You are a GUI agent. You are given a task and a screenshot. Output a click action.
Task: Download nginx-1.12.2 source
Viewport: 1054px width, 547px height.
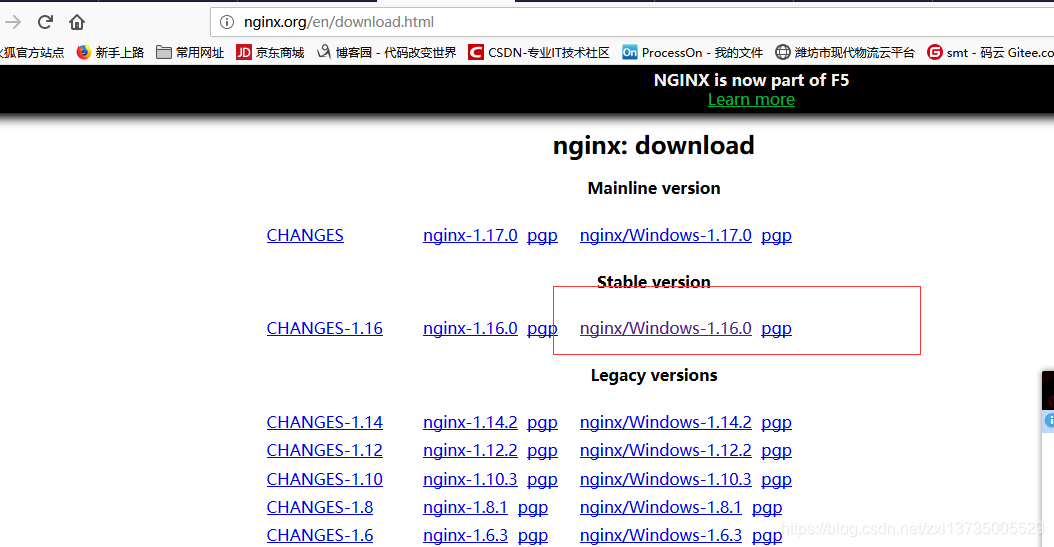[470, 450]
